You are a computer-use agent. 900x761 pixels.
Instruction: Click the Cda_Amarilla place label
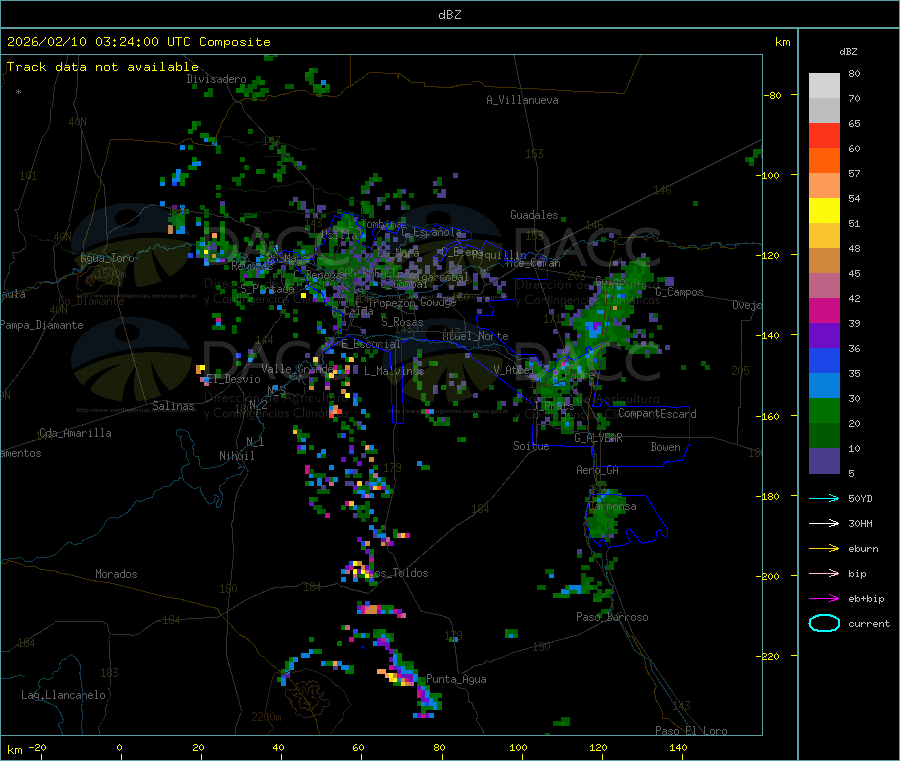pos(75,433)
